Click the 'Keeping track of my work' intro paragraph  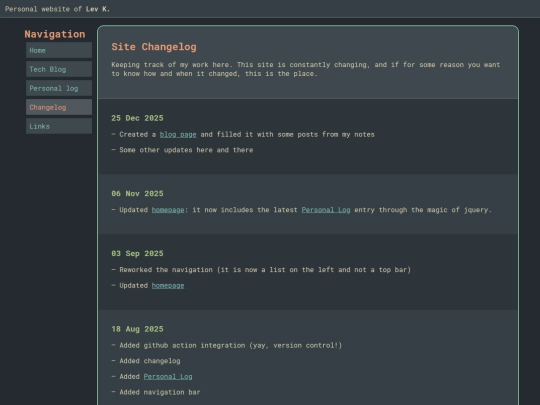pyautogui.click(x=306, y=69)
